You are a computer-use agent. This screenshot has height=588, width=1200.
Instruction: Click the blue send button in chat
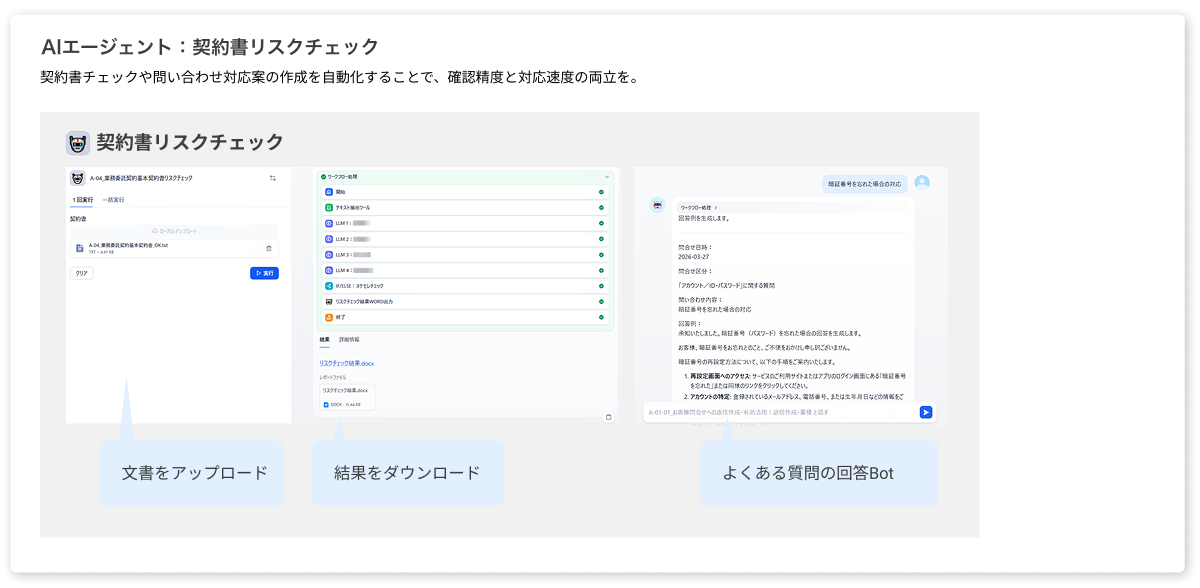pyautogui.click(x=926, y=412)
